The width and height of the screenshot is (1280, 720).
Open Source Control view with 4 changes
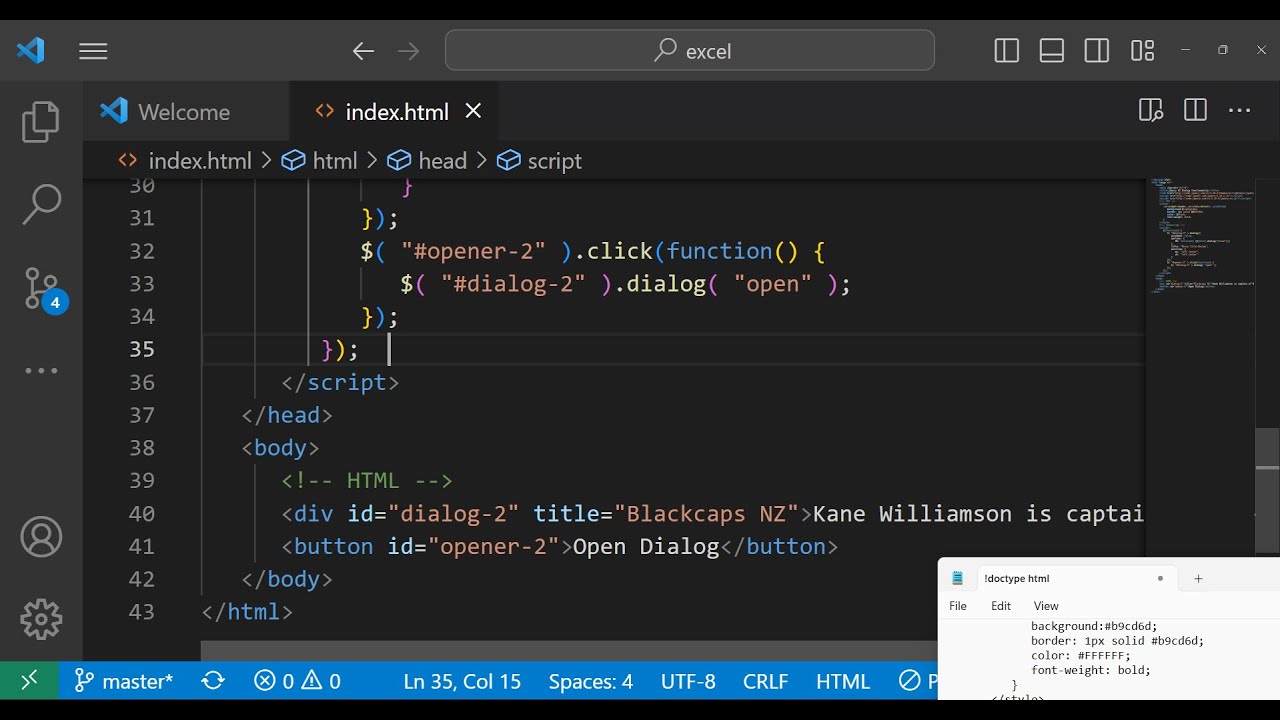pyautogui.click(x=41, y=288)
